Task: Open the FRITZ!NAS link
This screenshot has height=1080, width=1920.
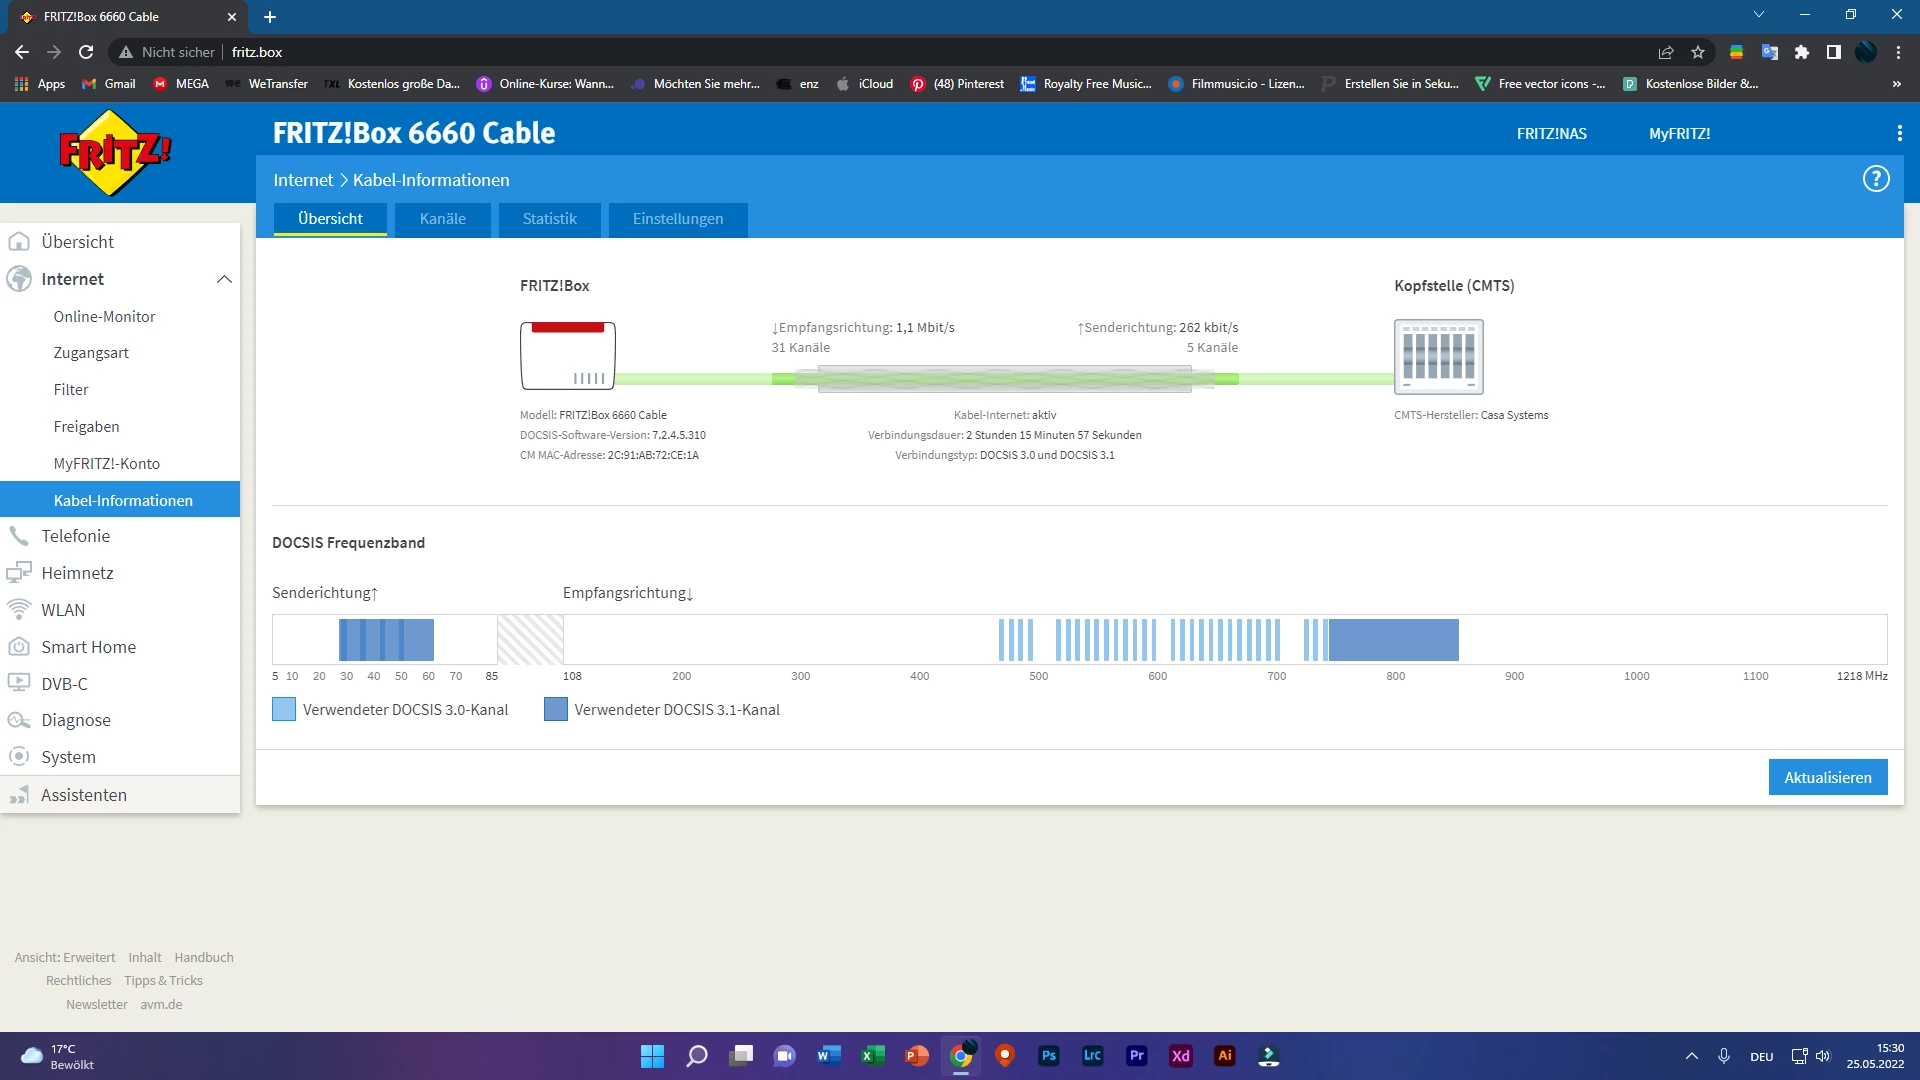Action: pos(1551,134)
